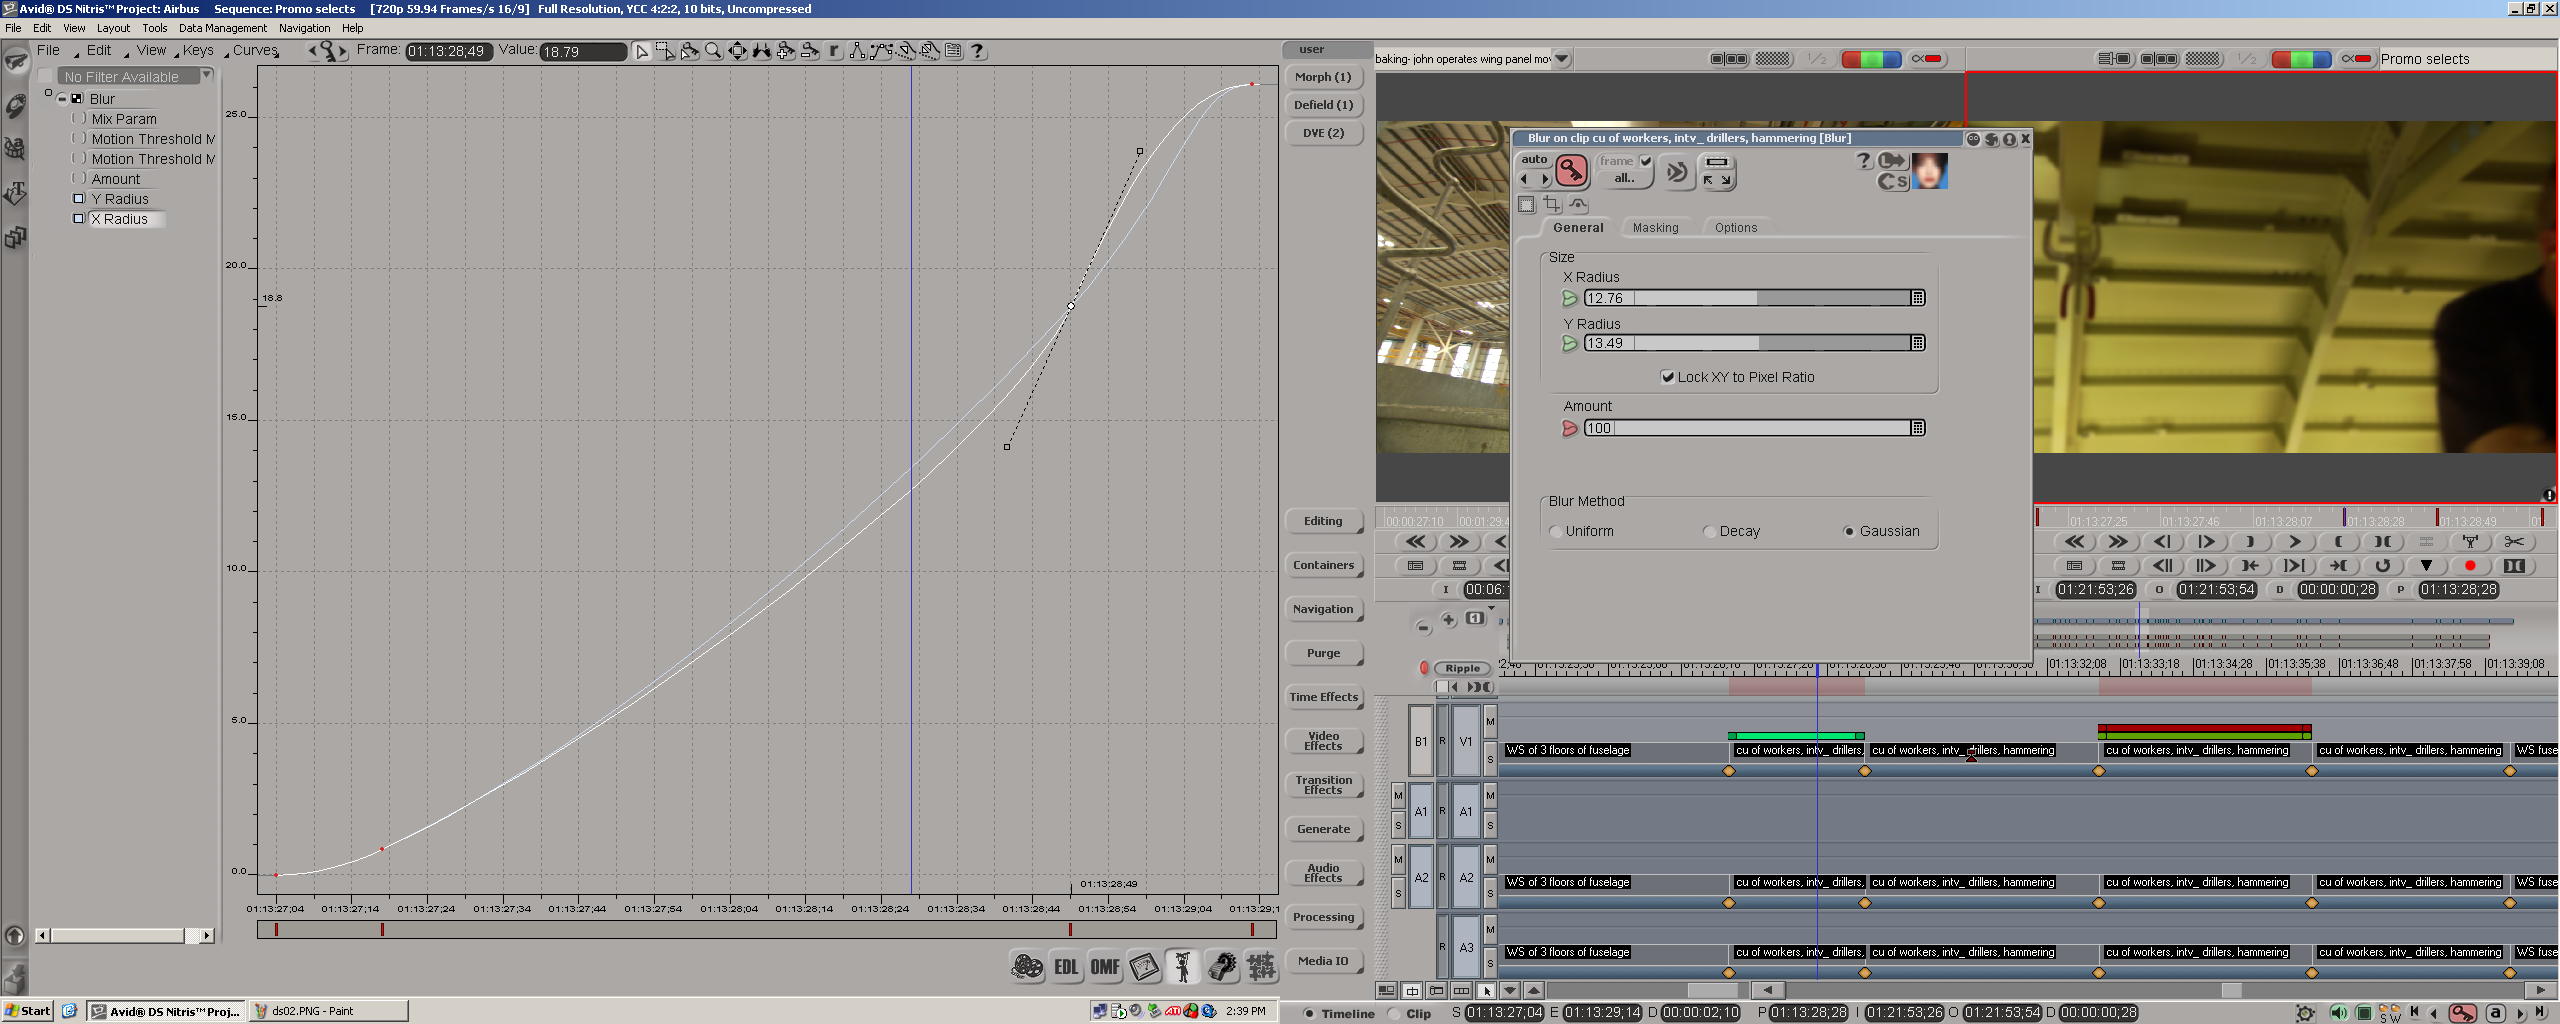The height and width of the screenshot is (1024, 2560).
Task: Open the No Filter Available dropdown
Action: tap(207, 75)
